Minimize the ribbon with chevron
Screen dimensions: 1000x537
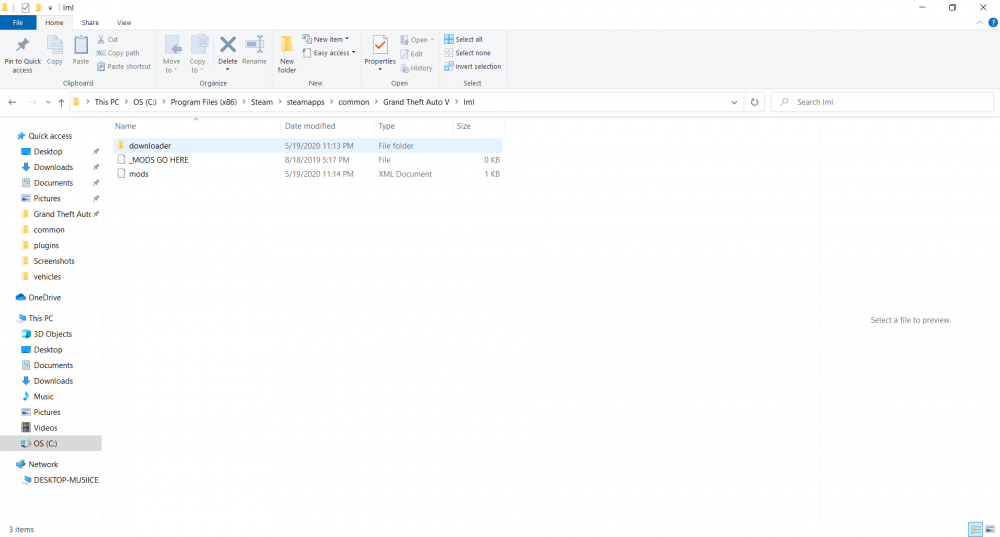[980, 23]
